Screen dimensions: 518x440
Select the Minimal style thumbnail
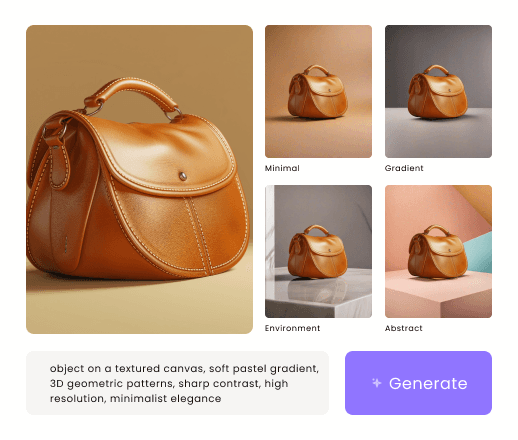point(318,91)
